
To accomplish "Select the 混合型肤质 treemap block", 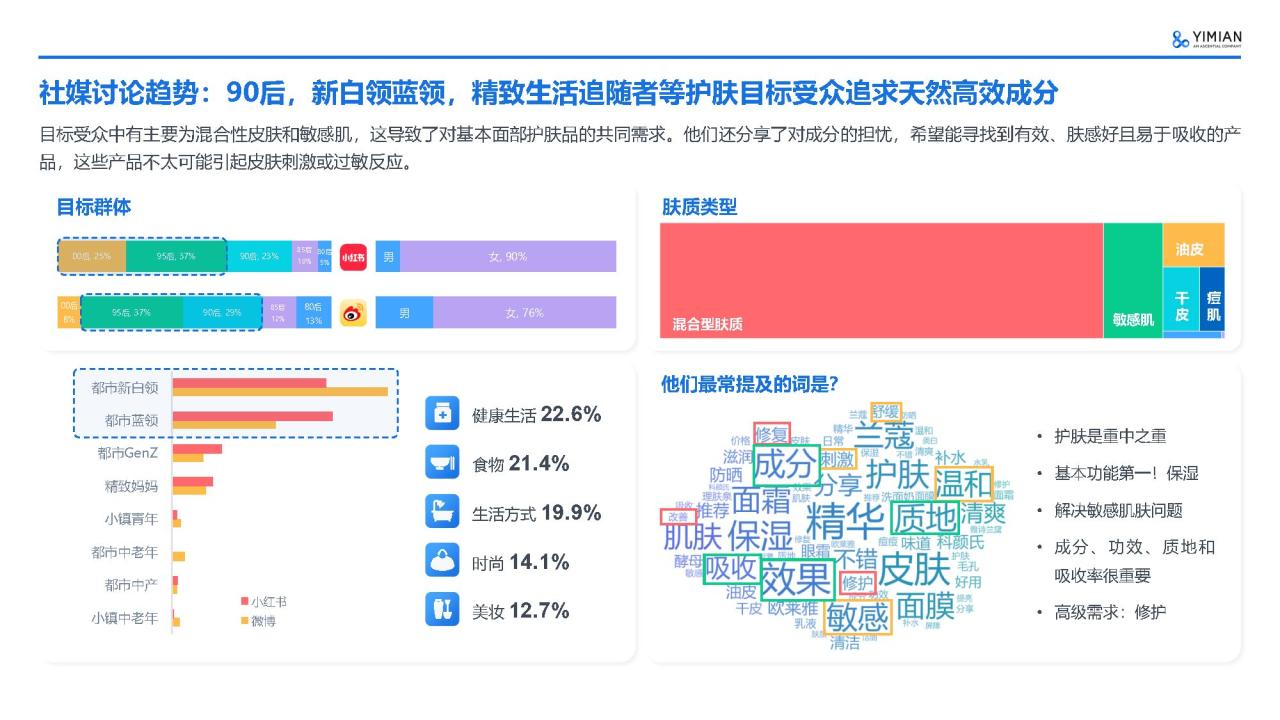I will tap(881, 281).
